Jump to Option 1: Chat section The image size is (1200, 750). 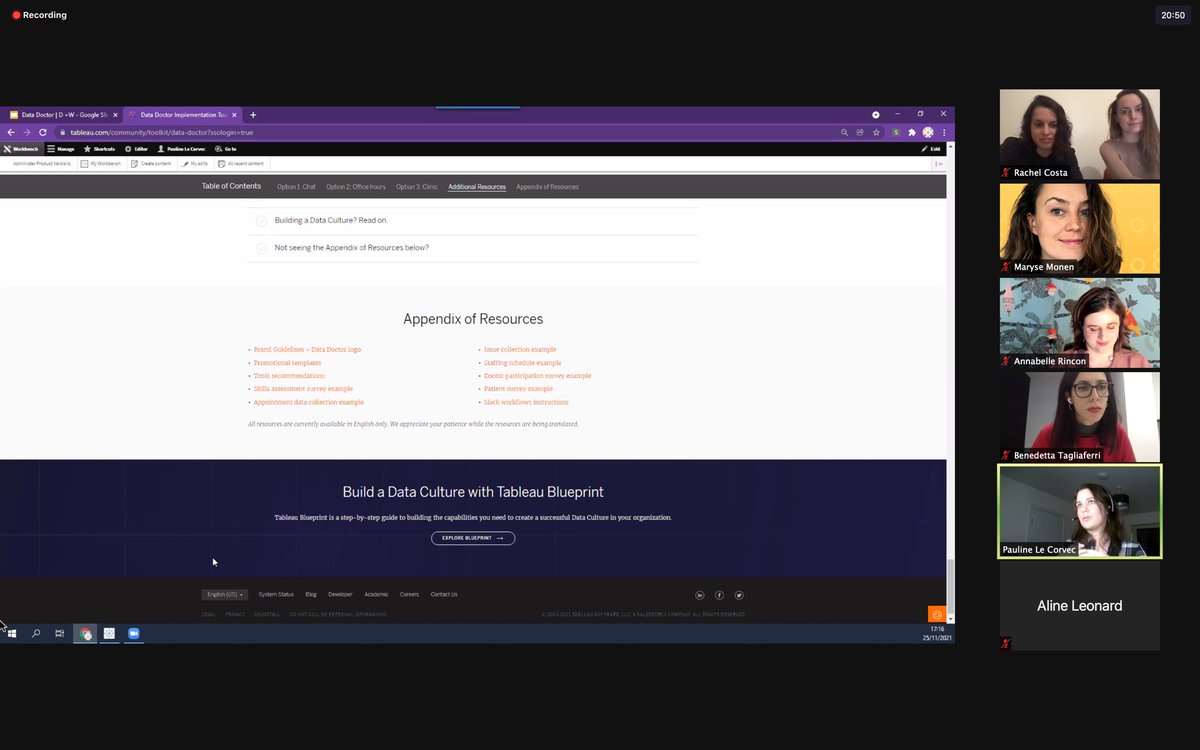(x=296, y=187)
